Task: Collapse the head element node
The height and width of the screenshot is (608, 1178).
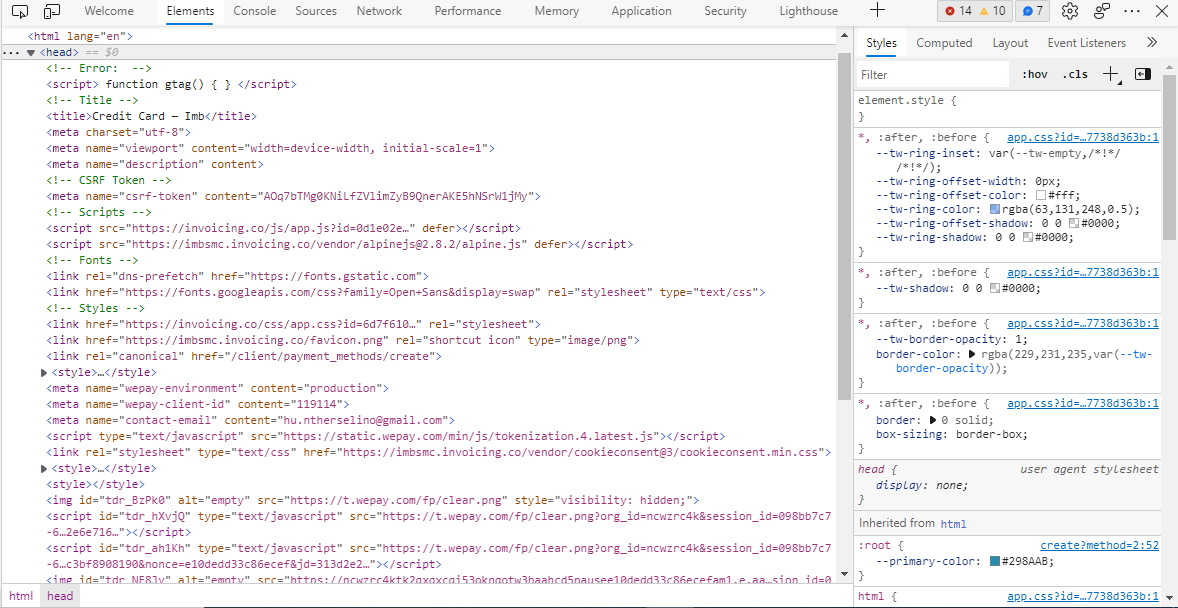Action: 31,53
